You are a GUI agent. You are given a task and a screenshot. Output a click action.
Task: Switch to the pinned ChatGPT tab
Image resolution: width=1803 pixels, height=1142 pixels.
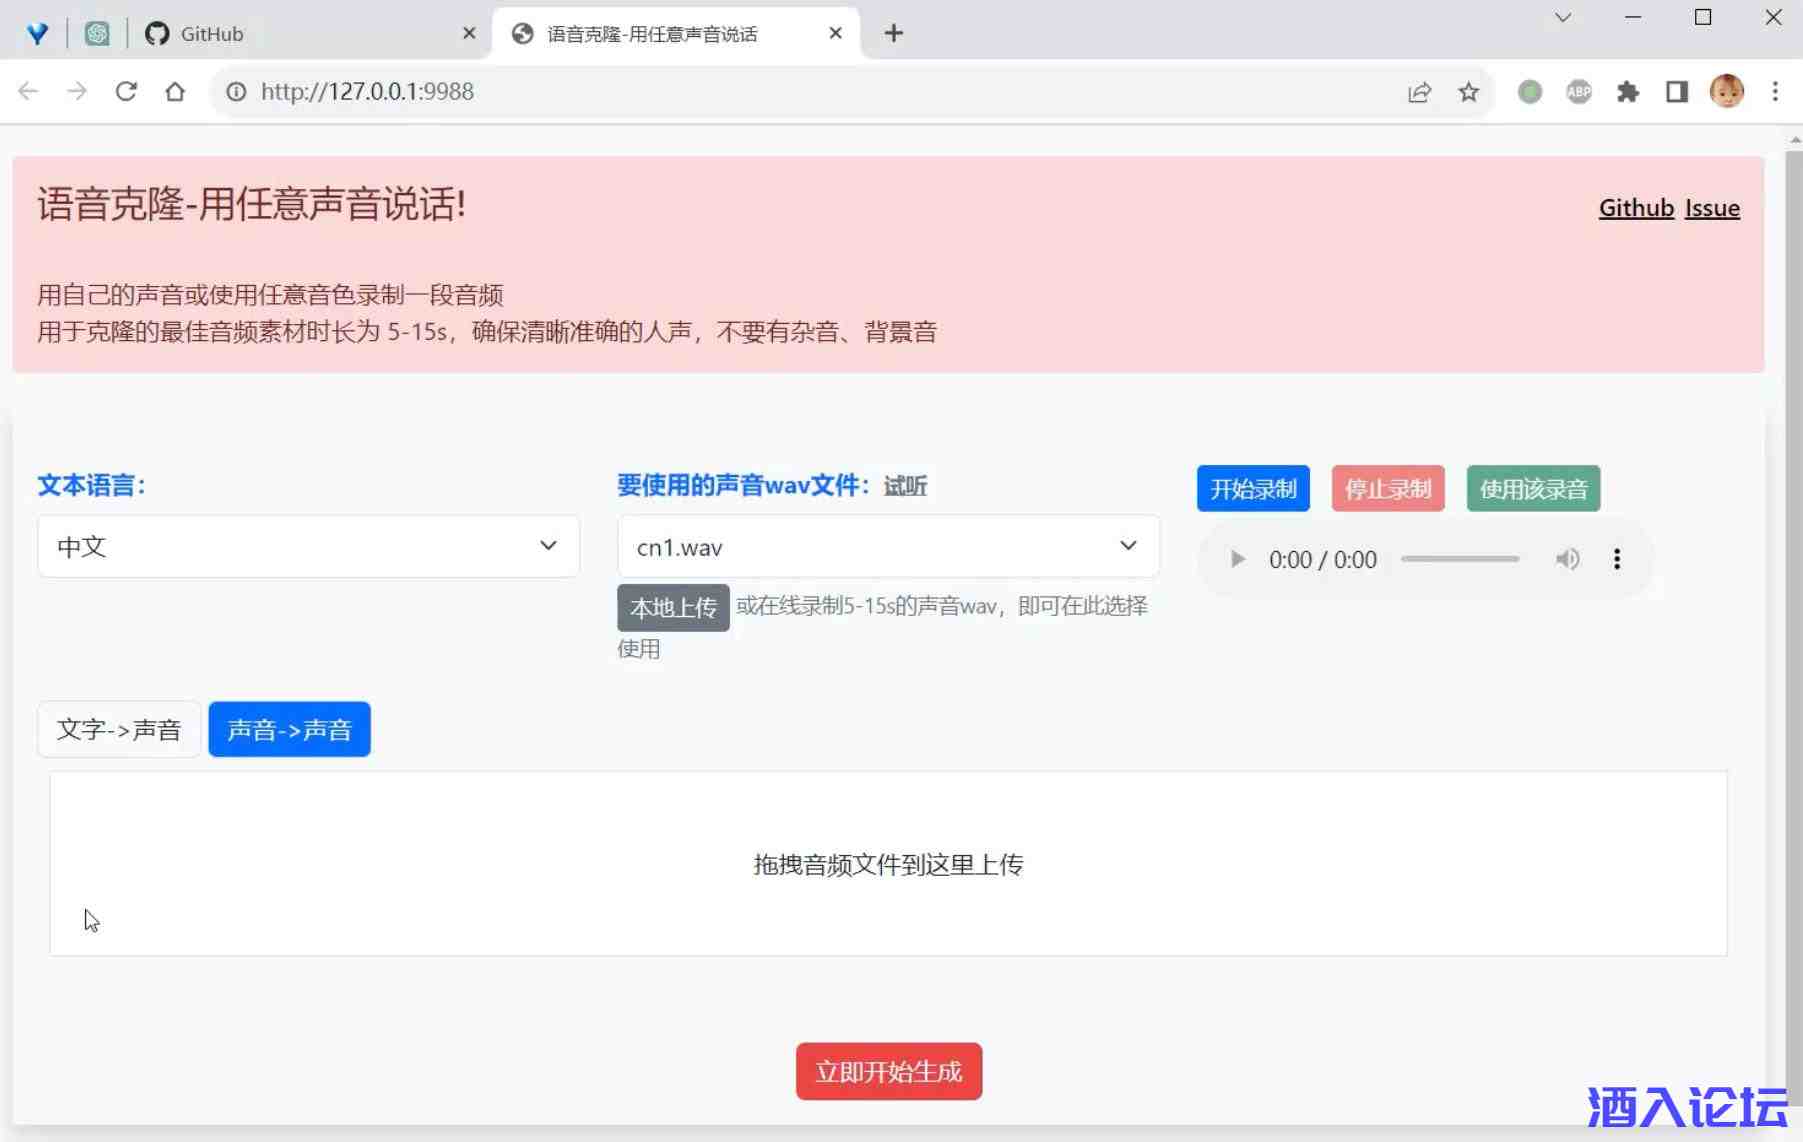tap(97, 34)
